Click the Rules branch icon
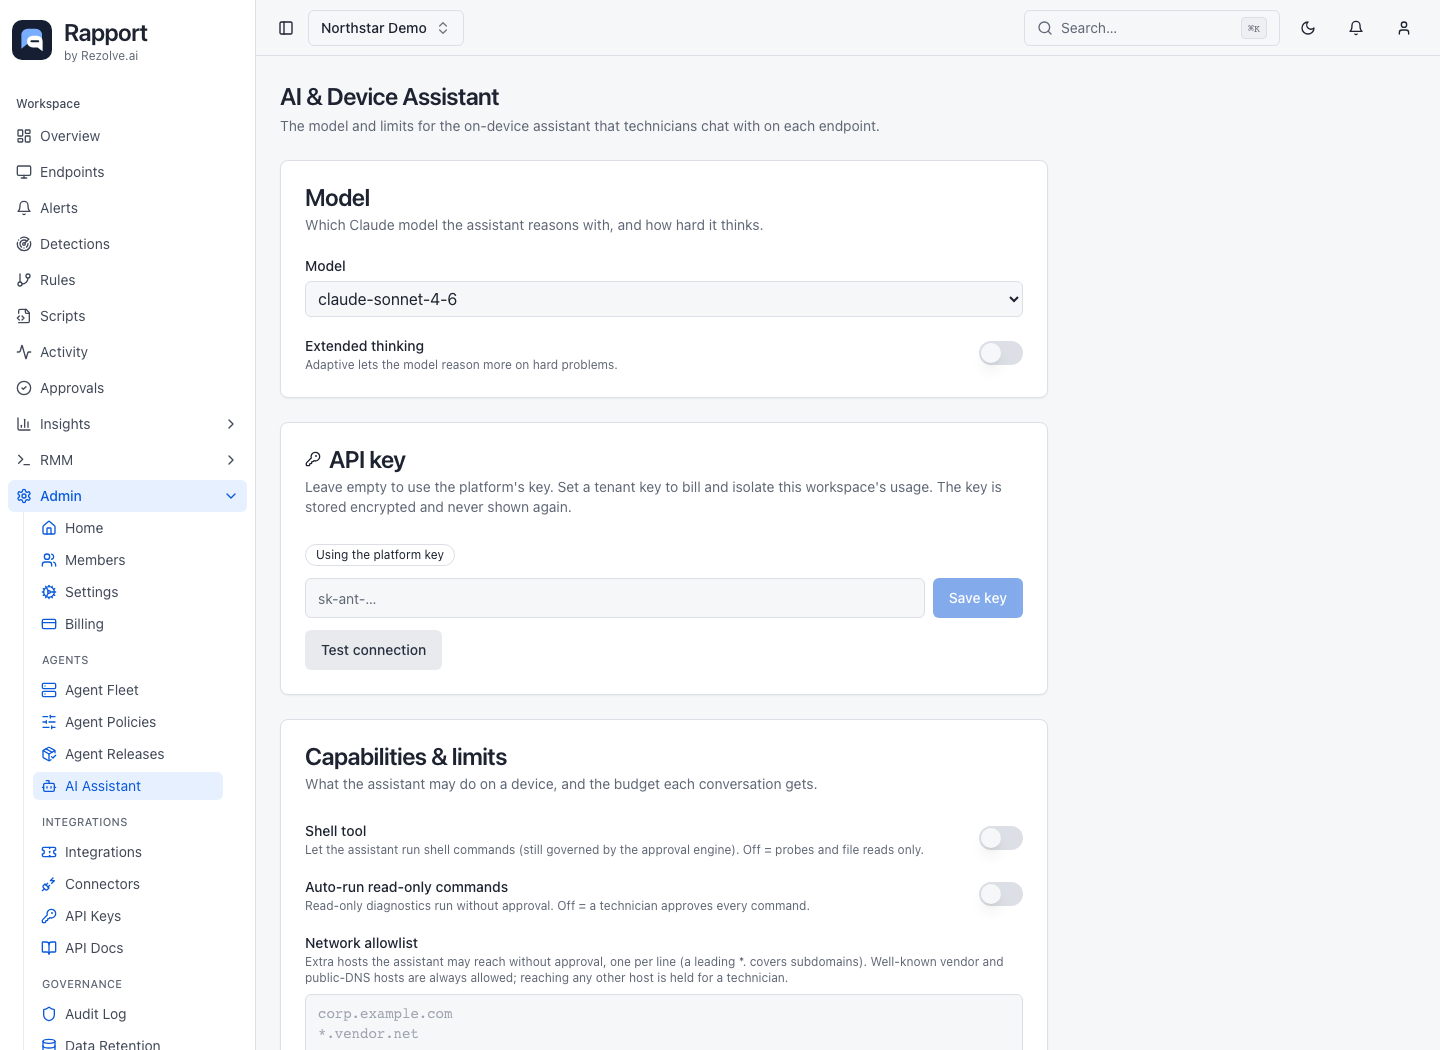The width and height of the screenshot is (1440, 1050). pos(24,280)
